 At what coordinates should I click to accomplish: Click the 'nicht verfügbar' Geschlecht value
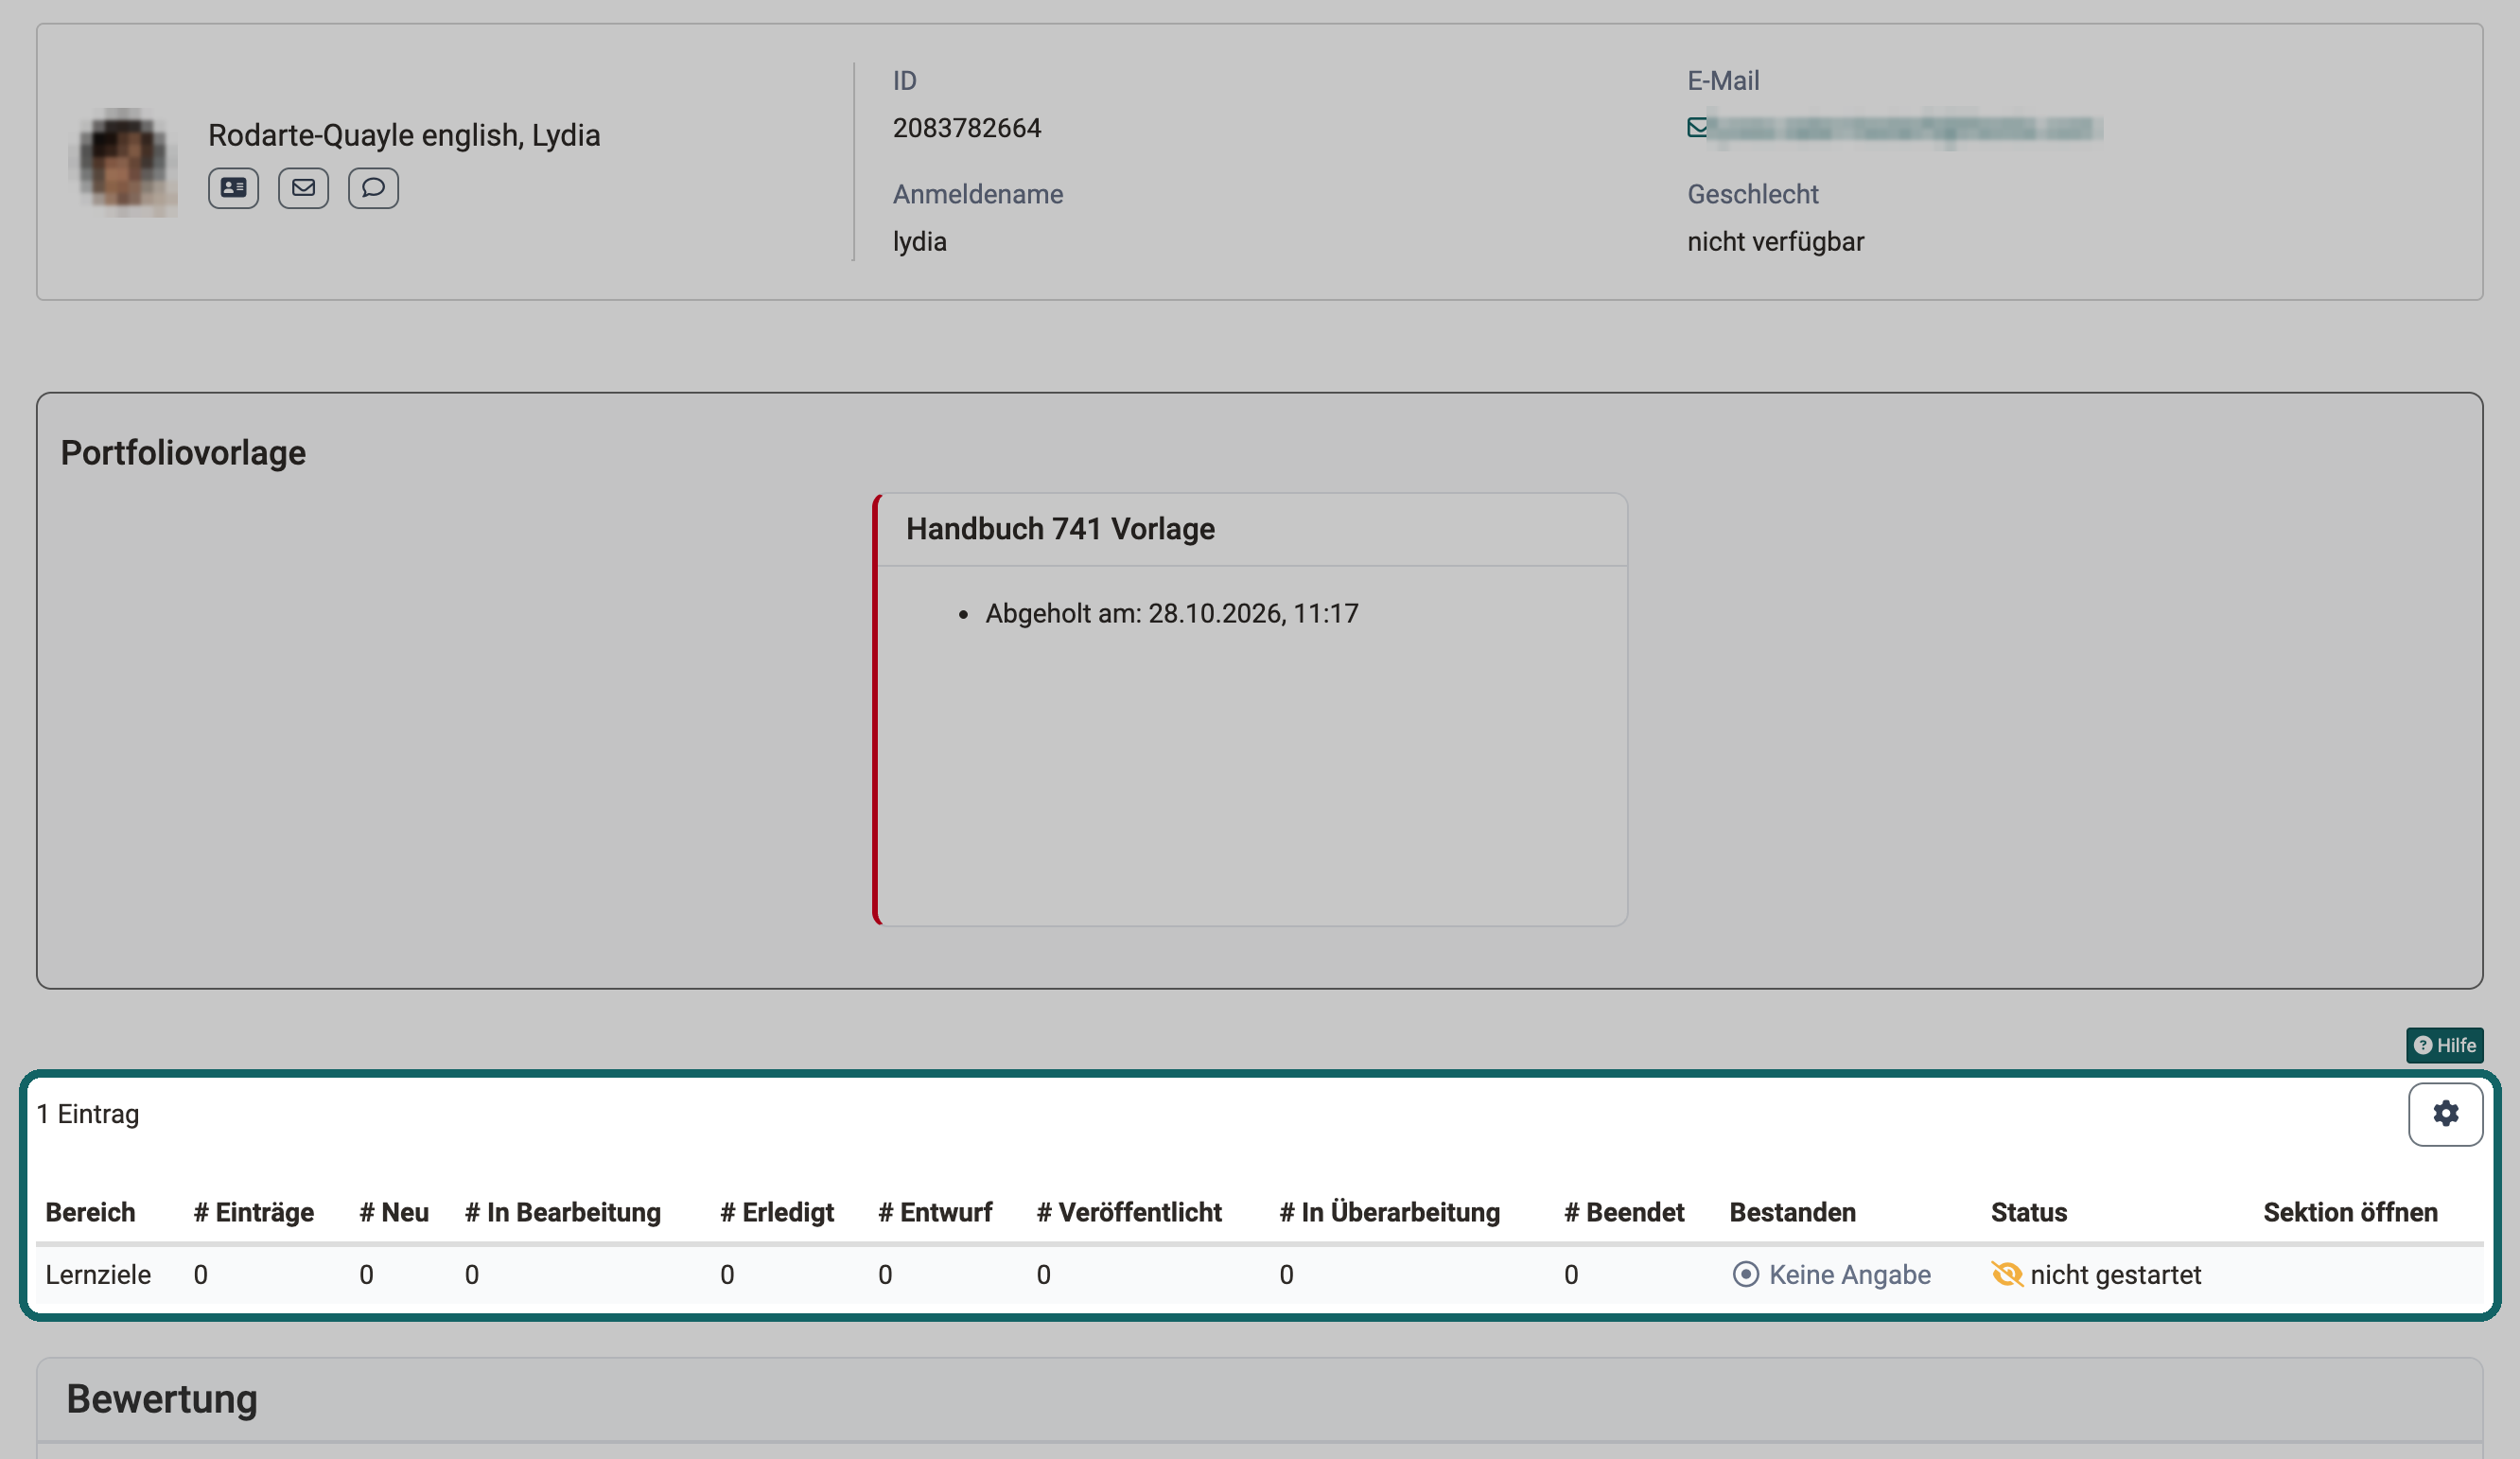pos(1775,241)
